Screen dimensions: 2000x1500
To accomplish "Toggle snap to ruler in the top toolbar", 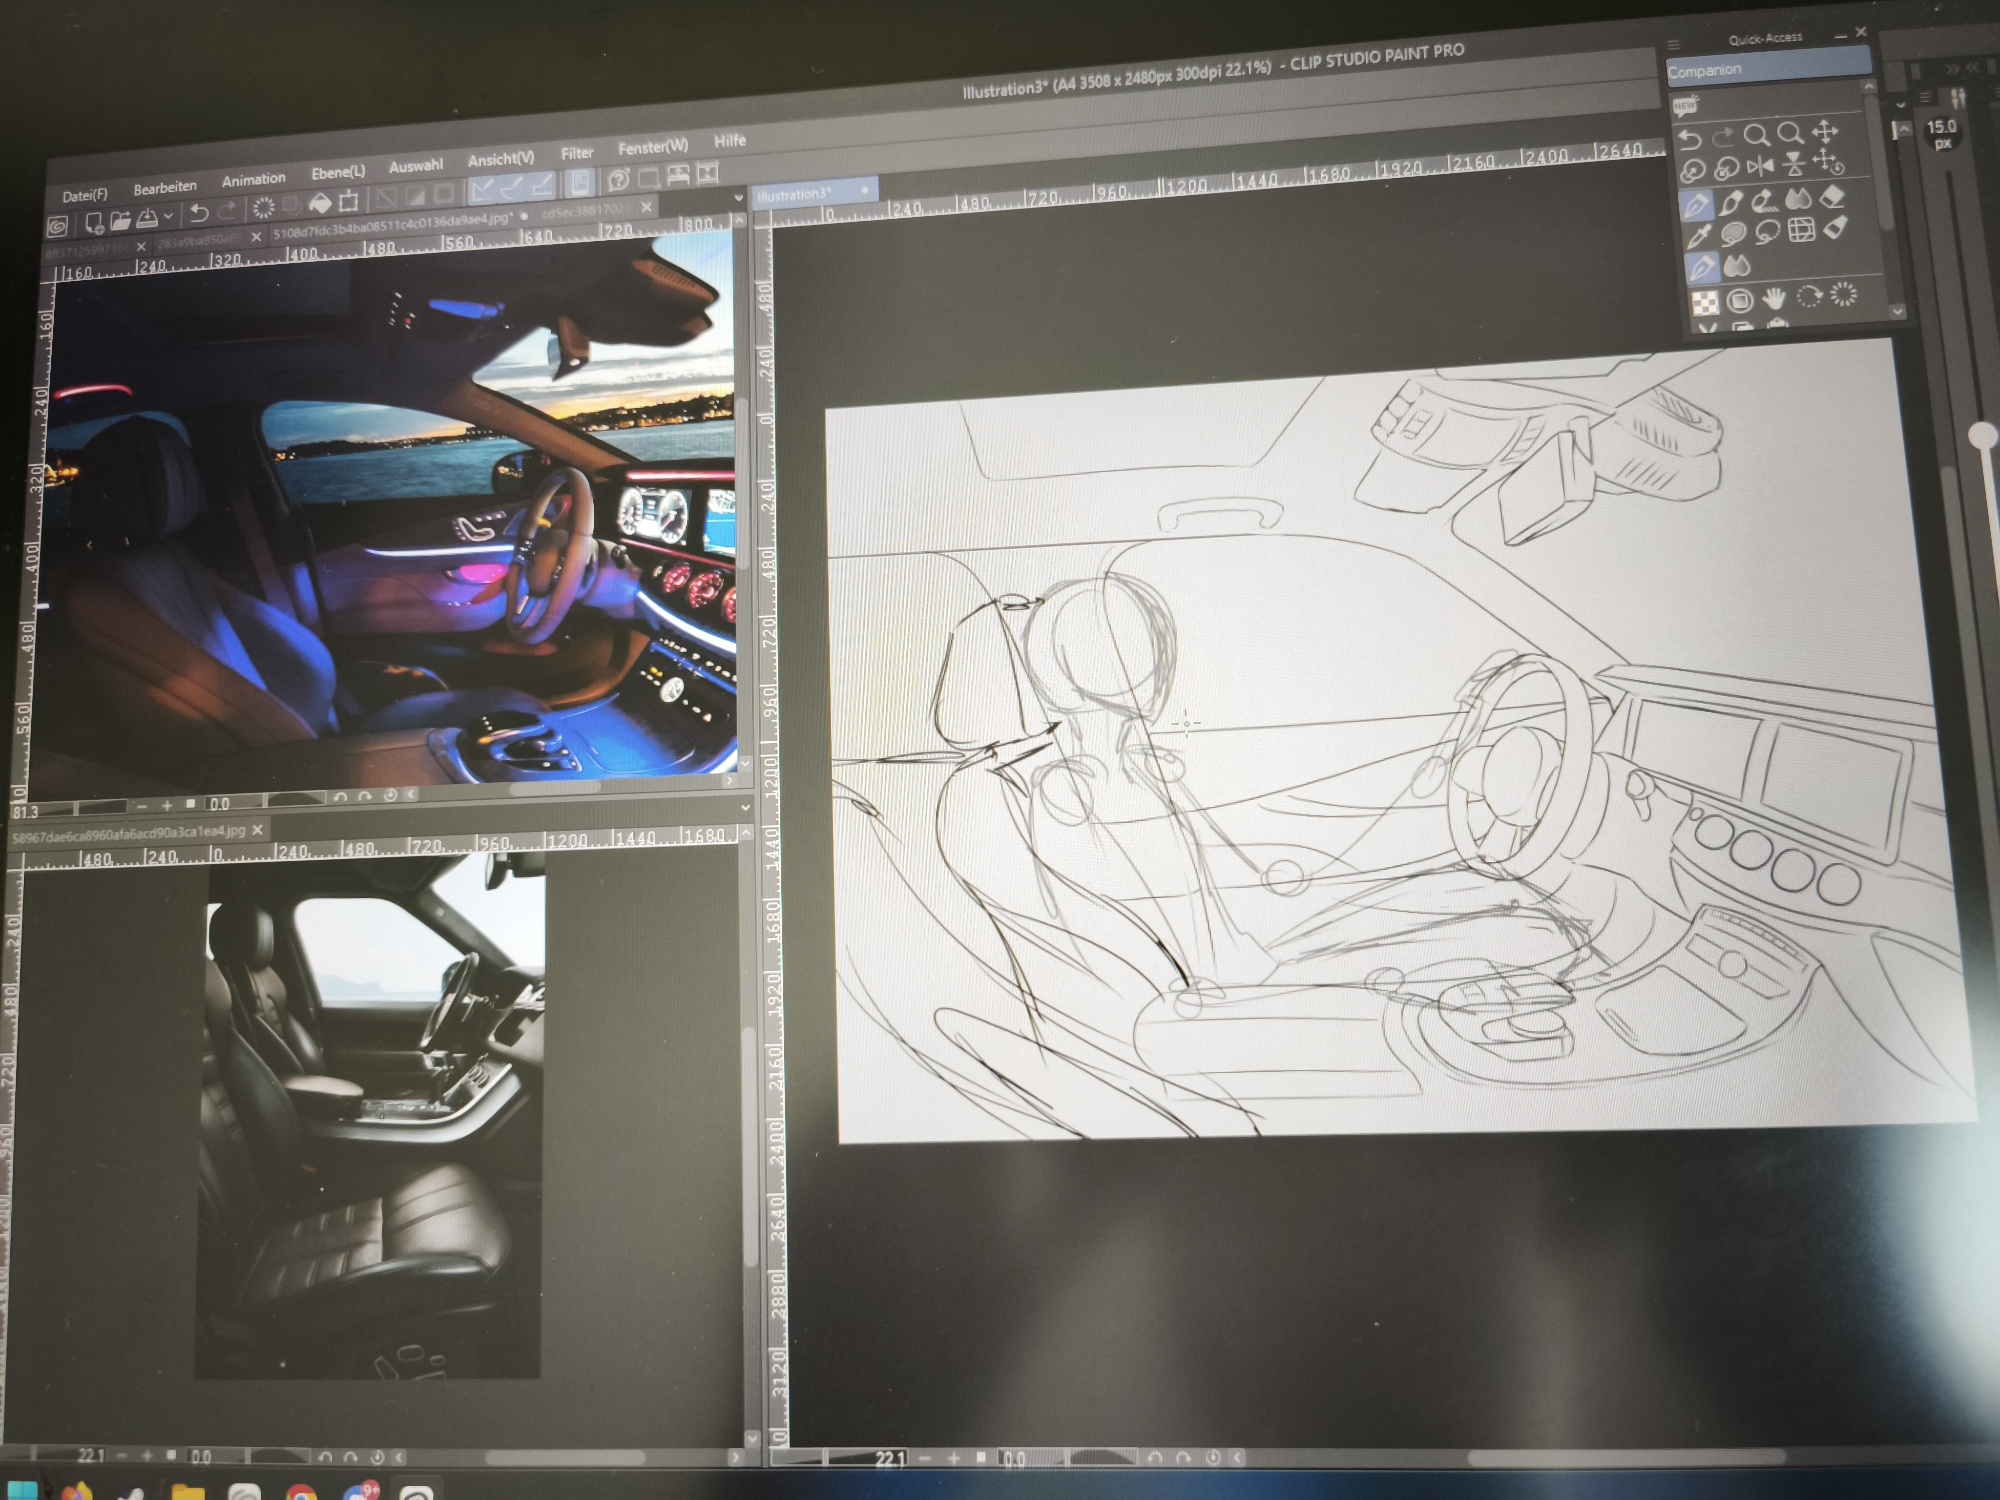I will click(x=482, y=188).
